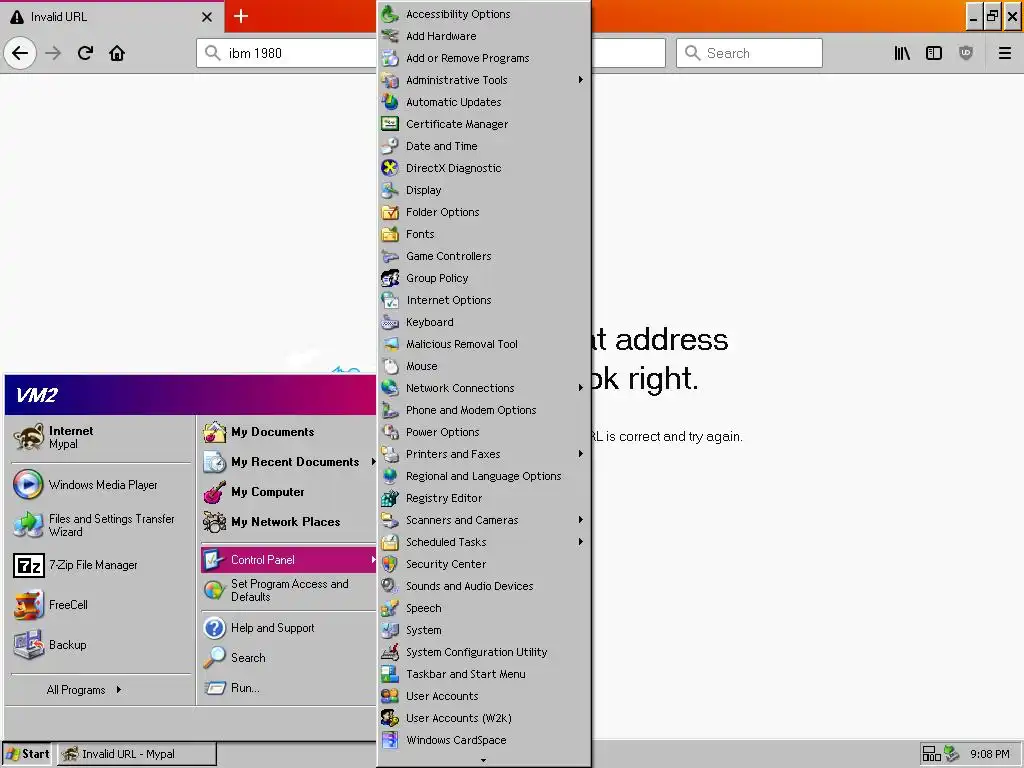Open Windows CardSpace entry
The image size is (1024, 768).
point(484,740)
